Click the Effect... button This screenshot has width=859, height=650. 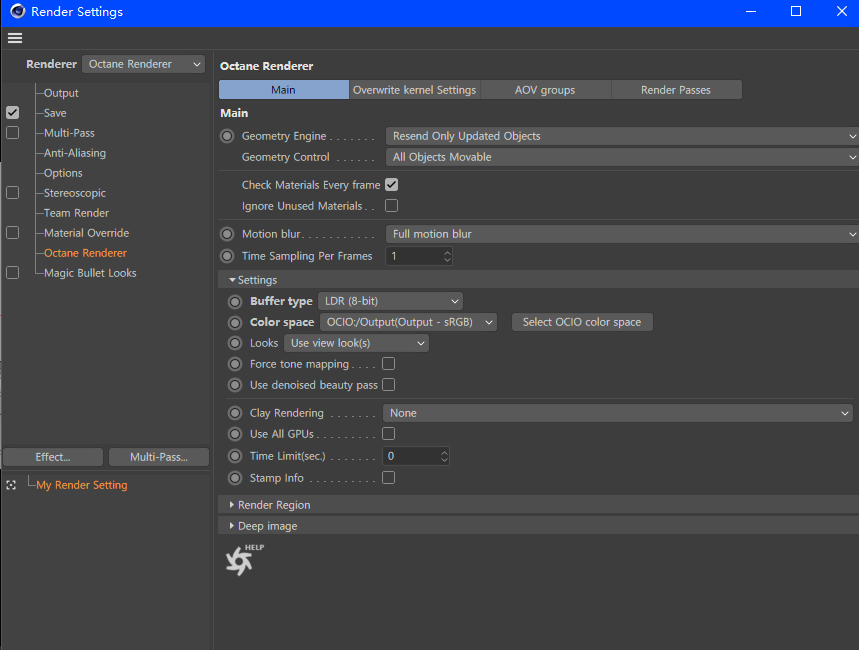53,457
